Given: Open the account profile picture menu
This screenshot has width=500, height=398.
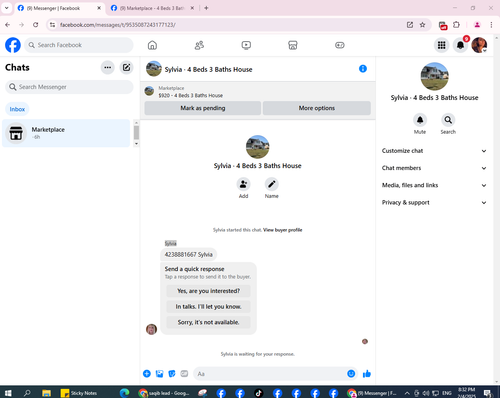Looking at the screenshot, I should (x=479, y=45).
